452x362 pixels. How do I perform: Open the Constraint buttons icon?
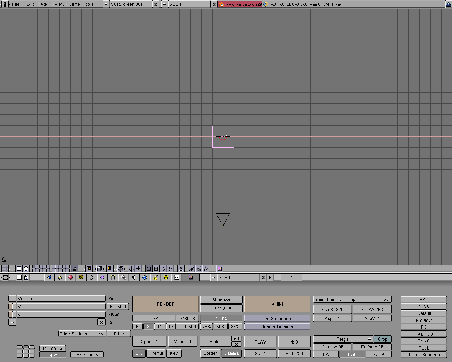[x=123, y=277]
